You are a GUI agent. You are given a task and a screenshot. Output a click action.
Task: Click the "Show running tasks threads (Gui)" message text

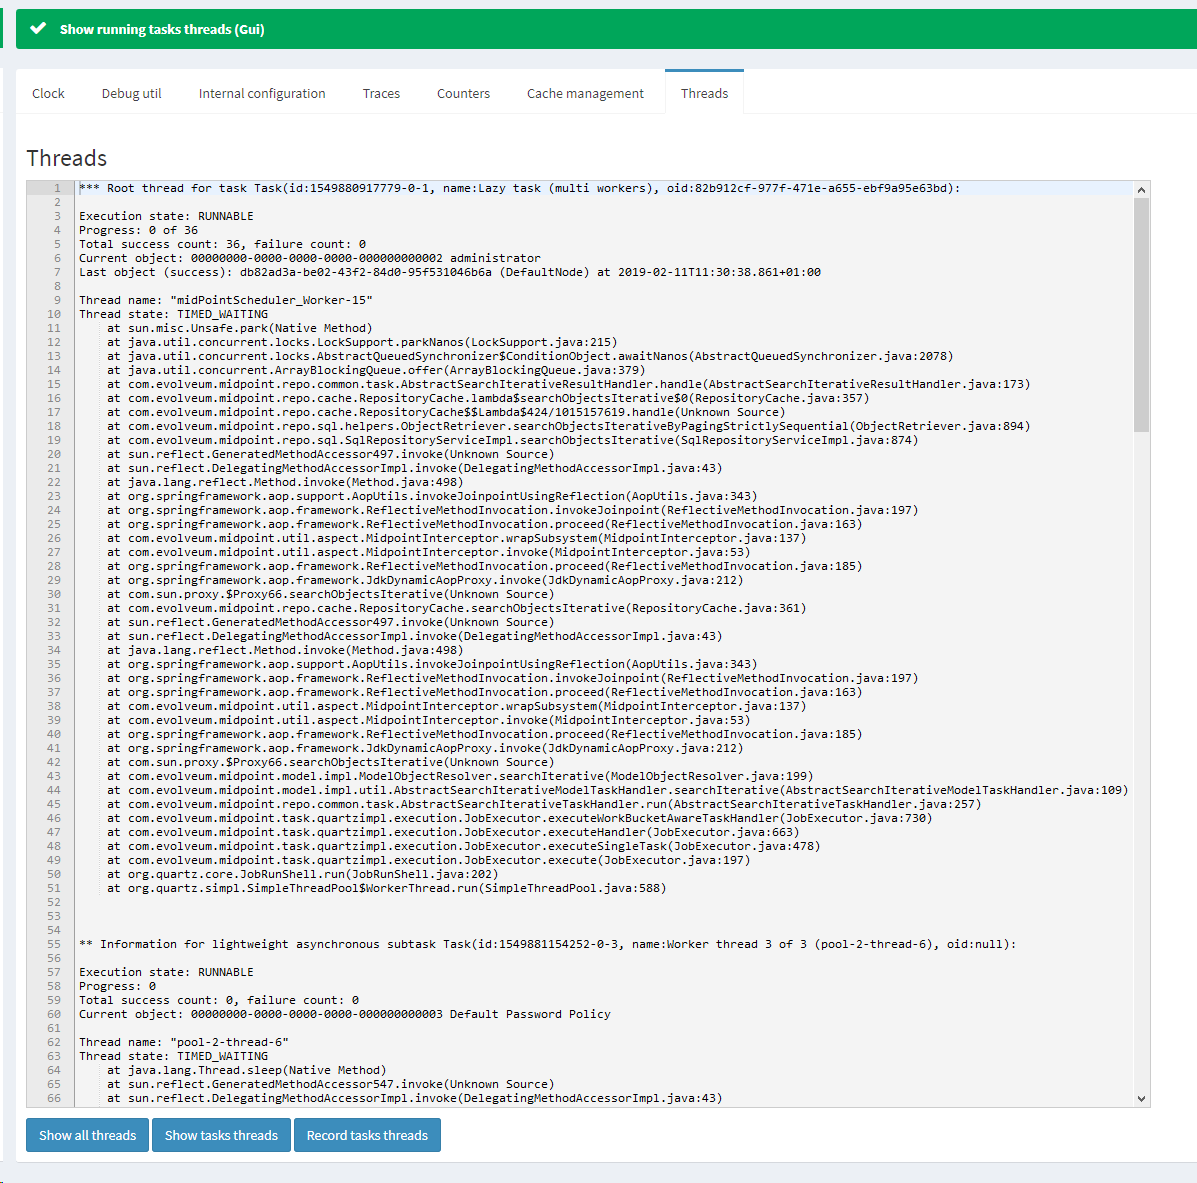[162, 29]
